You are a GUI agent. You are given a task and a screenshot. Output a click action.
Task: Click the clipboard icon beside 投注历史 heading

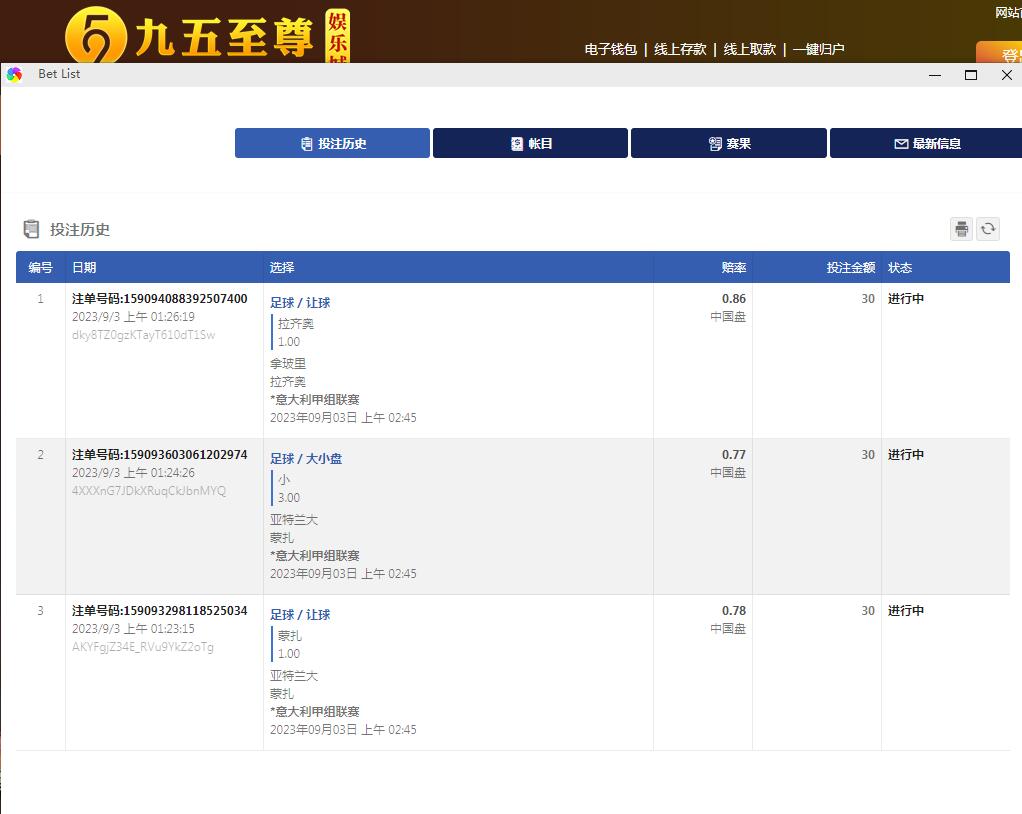pyautogui.click(x=32, y=230)
